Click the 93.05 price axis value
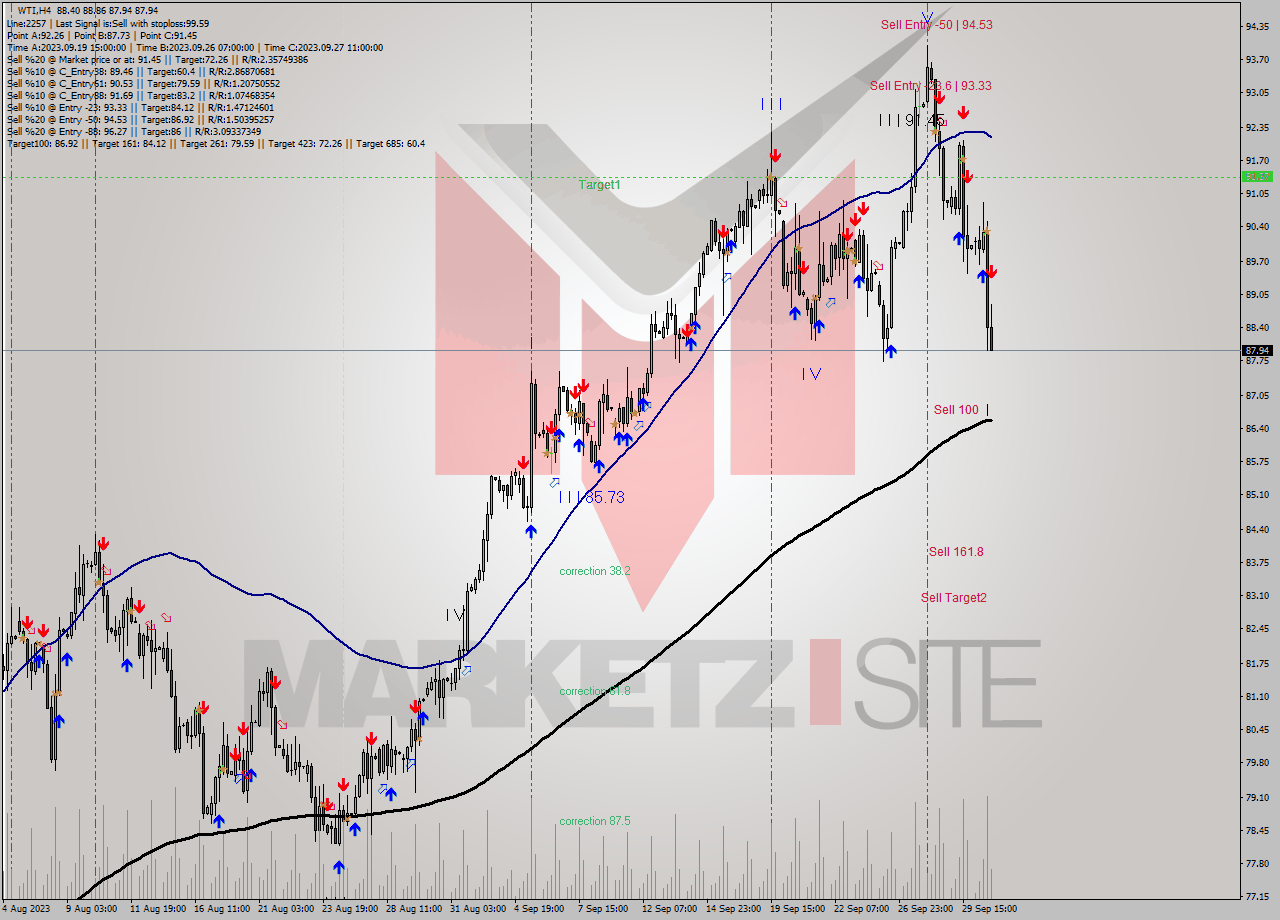This screenshot has height=920, width=1280. coord(1257,93)
